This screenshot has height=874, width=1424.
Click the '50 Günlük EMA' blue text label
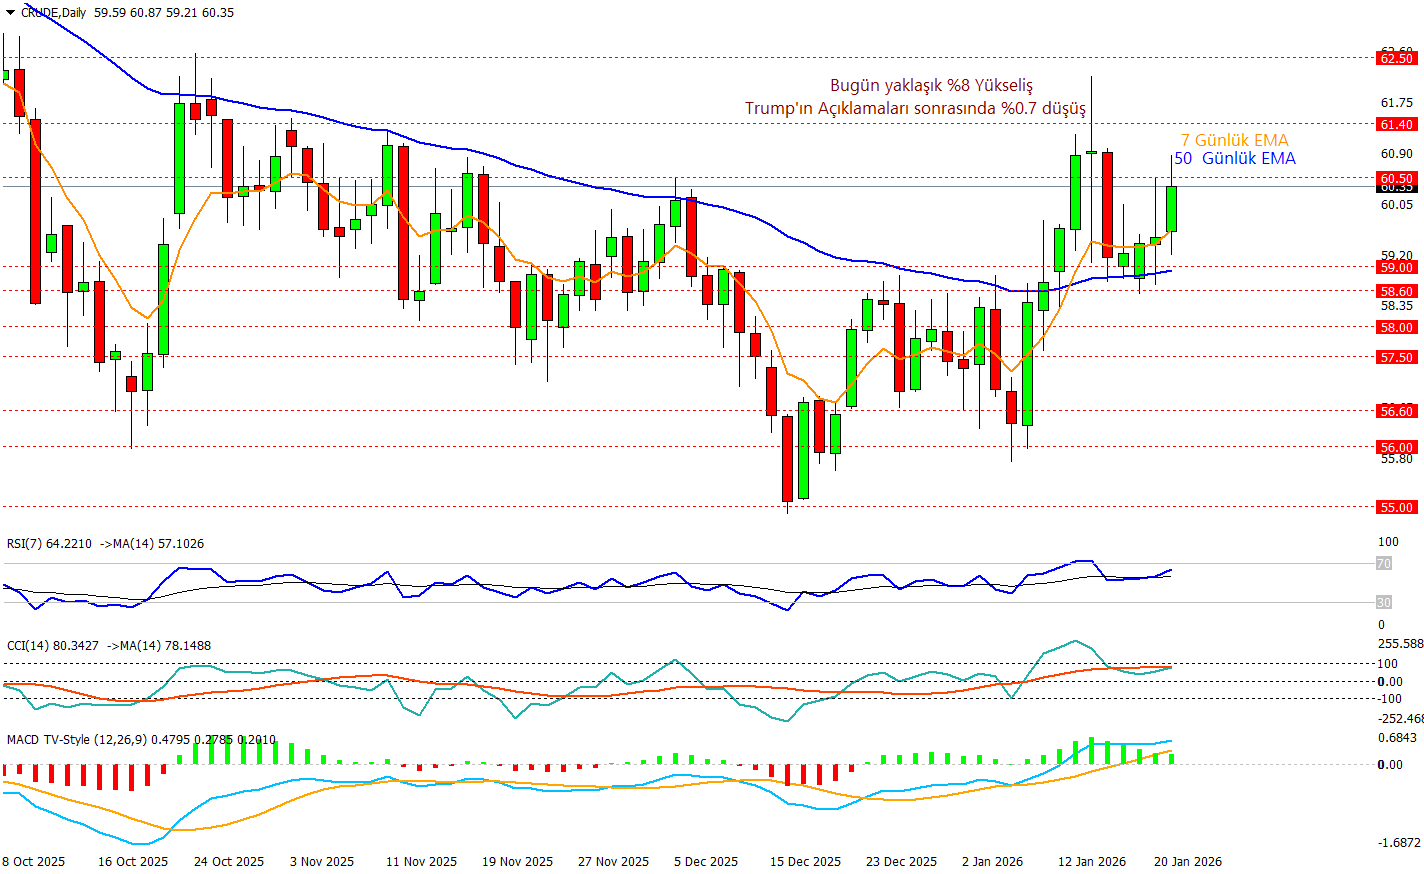pyautogui.click(x=1234, y=159)
